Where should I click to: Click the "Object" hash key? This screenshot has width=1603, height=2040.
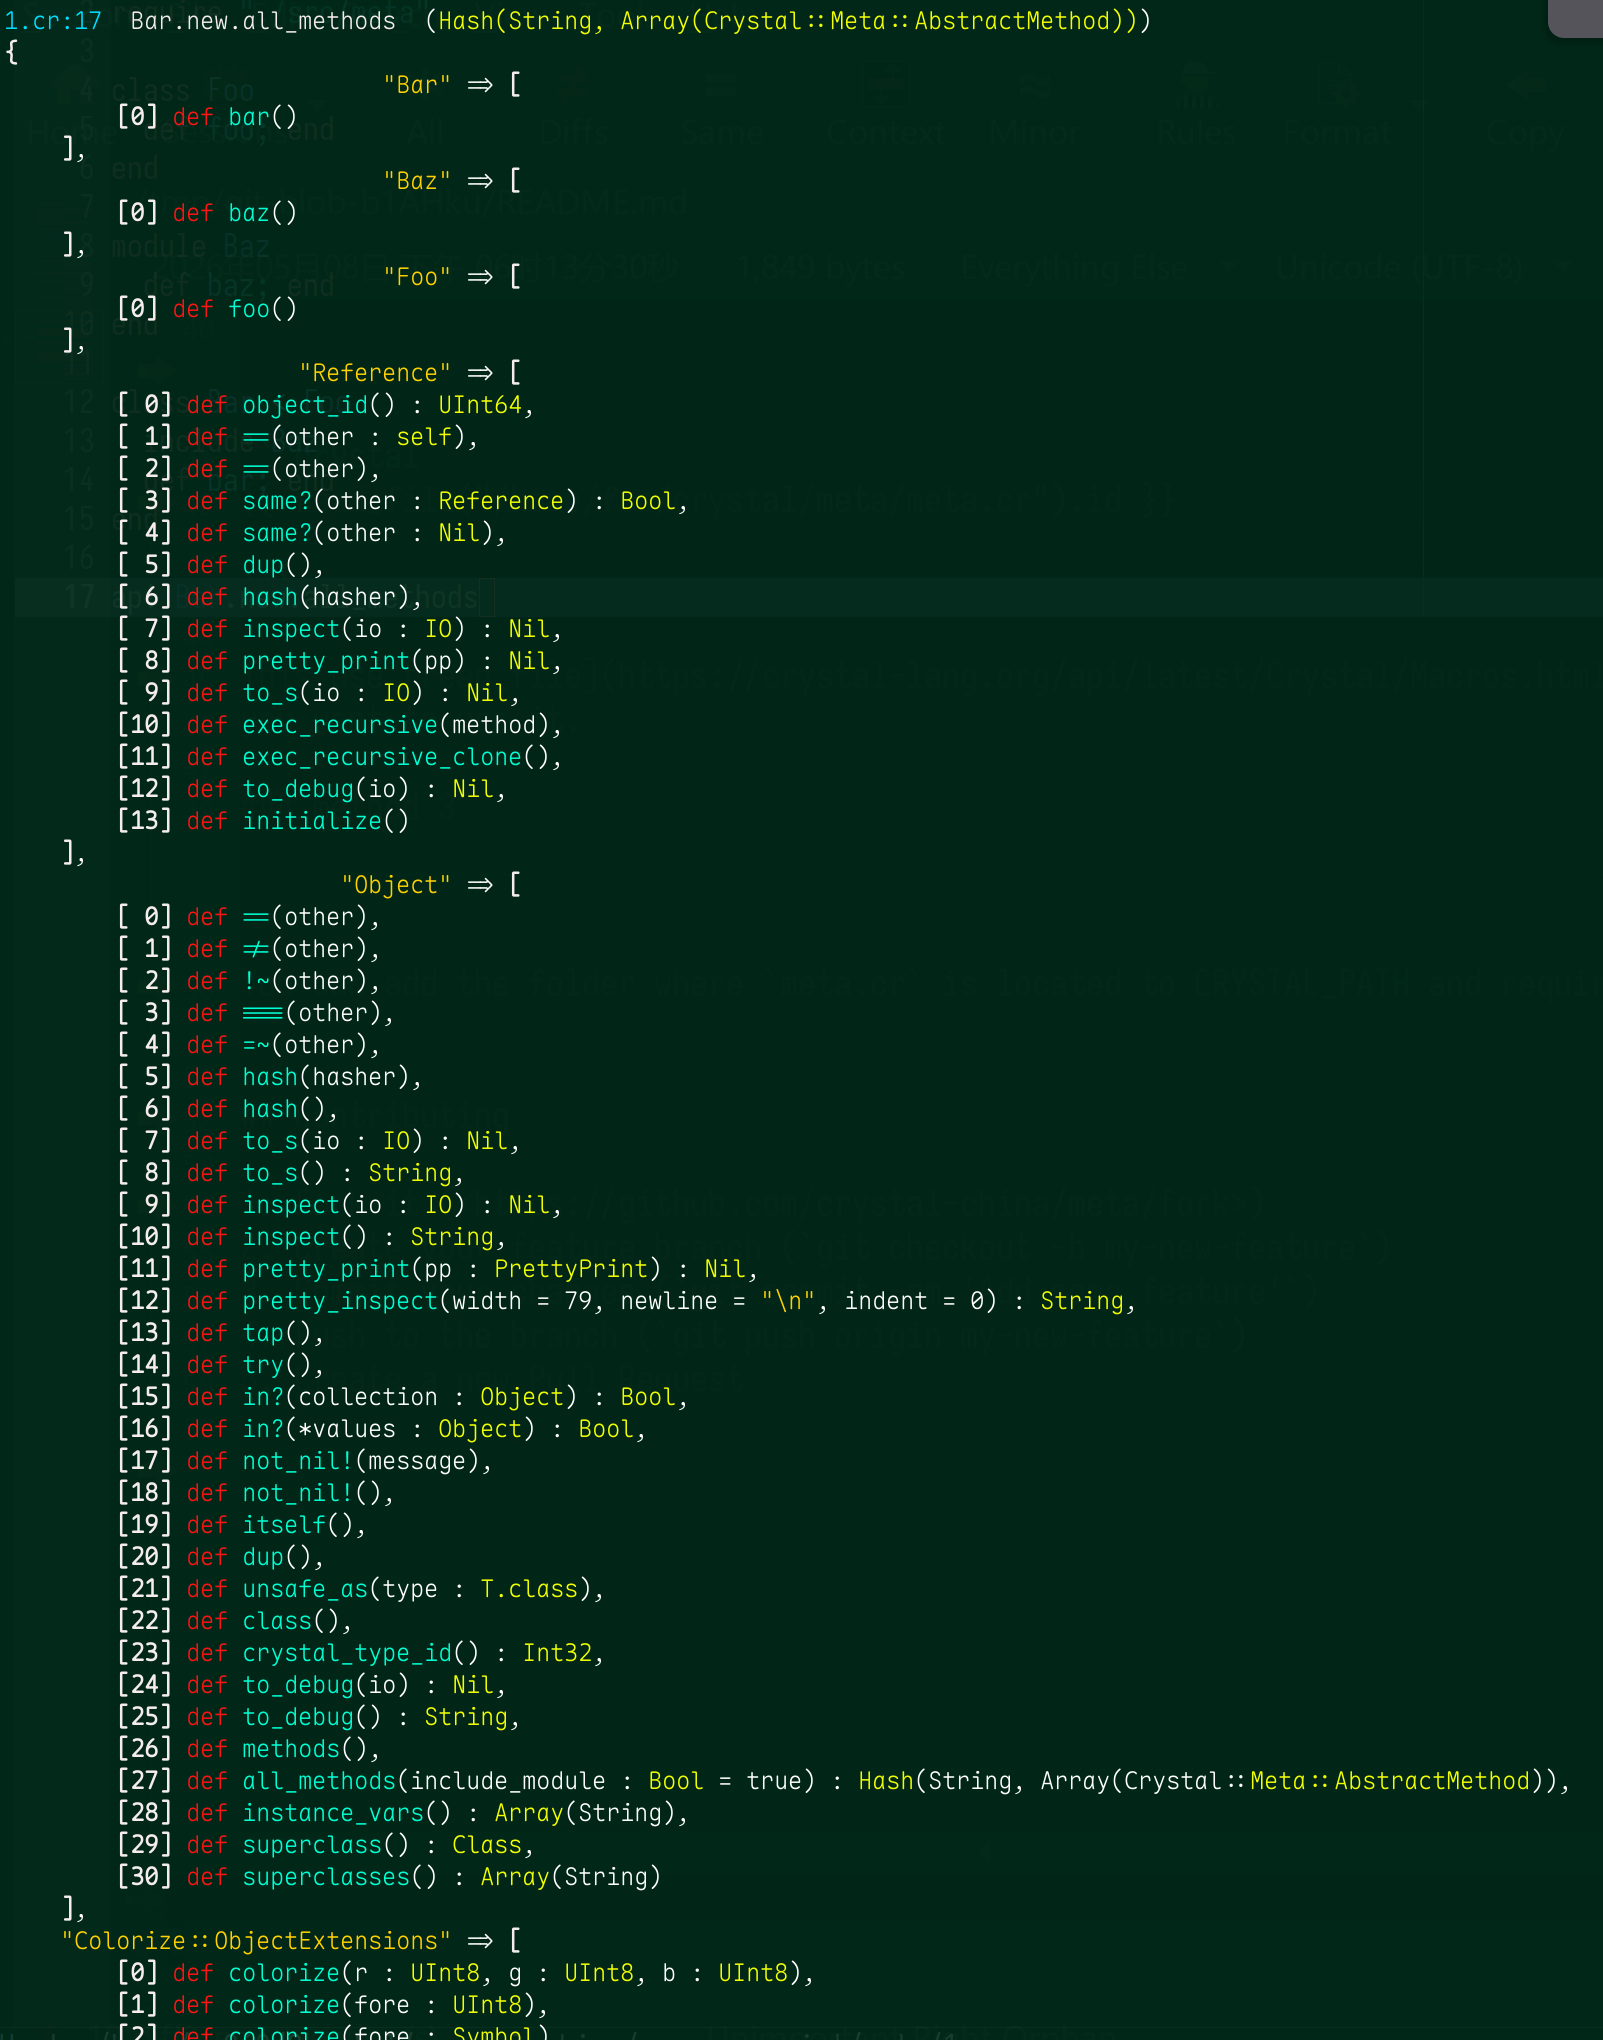click(396, 885)
